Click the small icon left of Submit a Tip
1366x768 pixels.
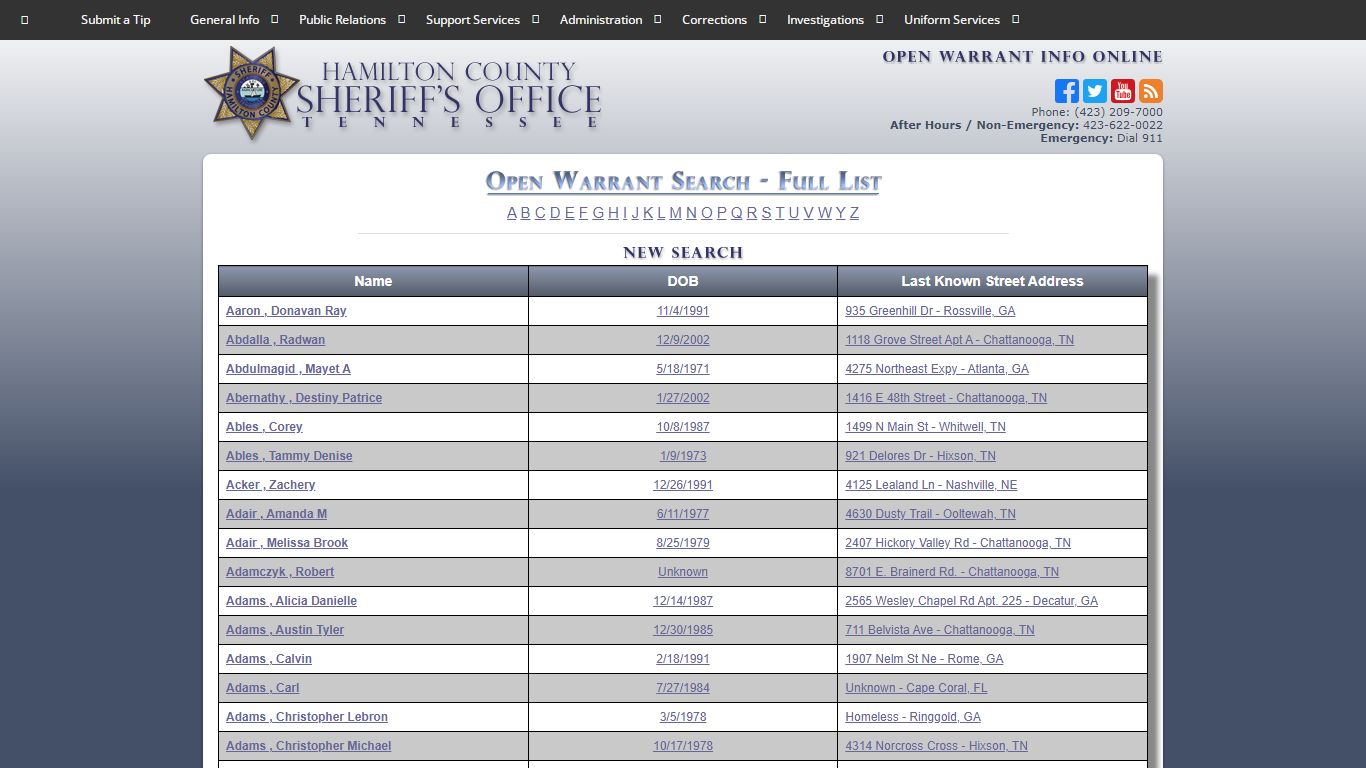tap(25, 20)
